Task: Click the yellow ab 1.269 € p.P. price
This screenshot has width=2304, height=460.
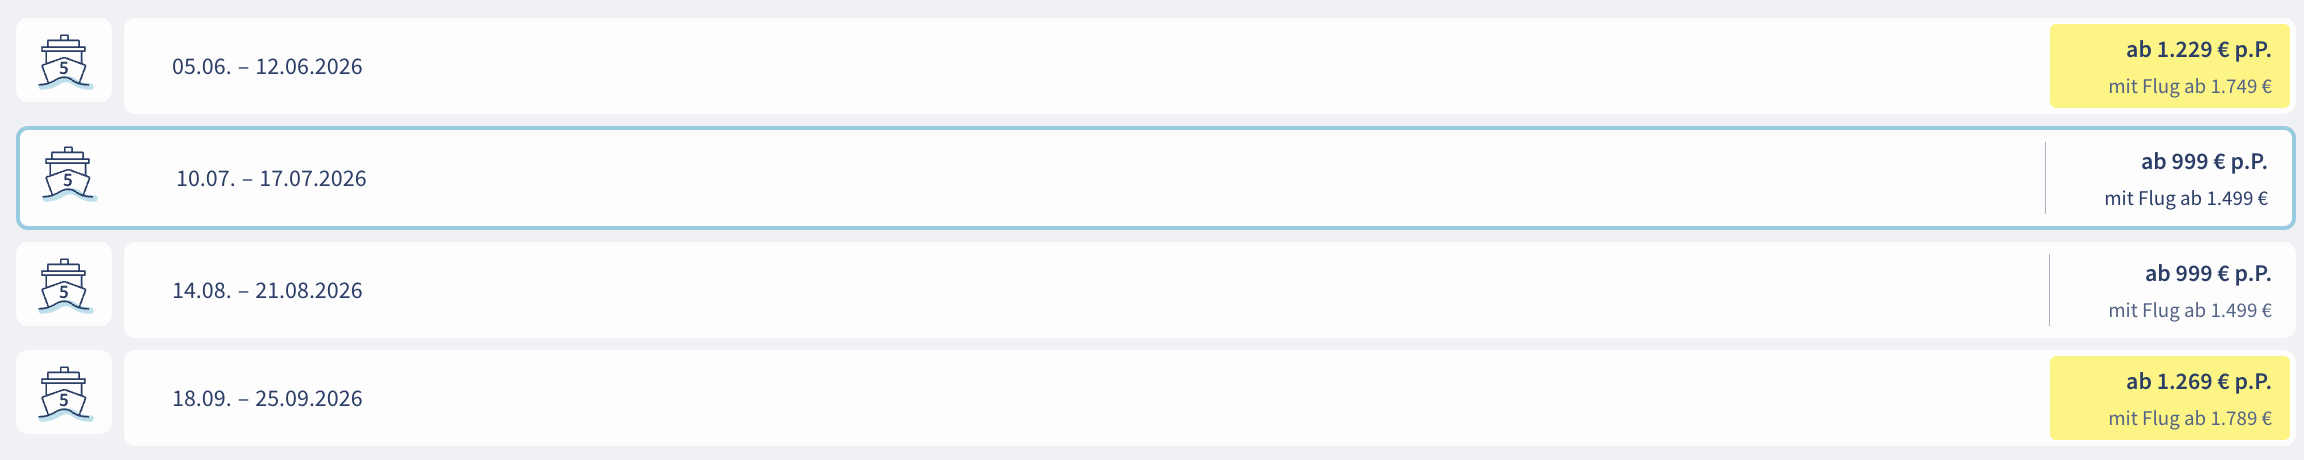Action: pyautogui.click(x=2198, y=382)
